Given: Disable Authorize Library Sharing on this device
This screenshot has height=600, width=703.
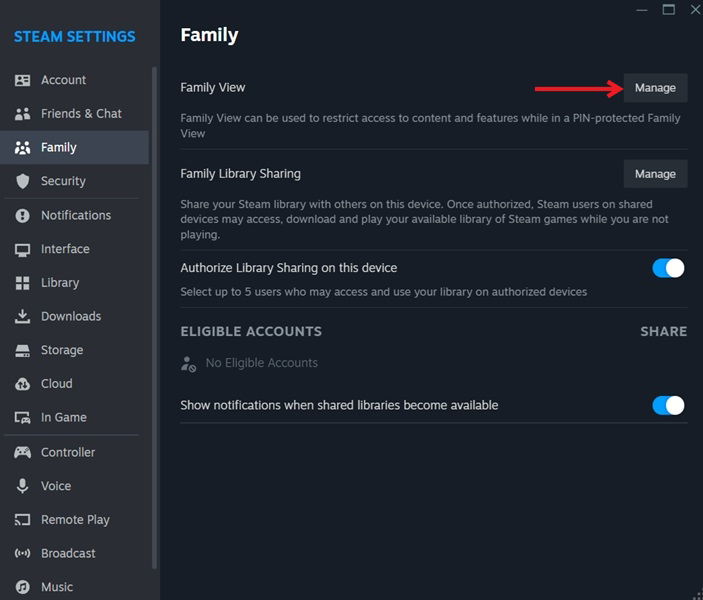Looking at the screenshot, I should [668, 268].
